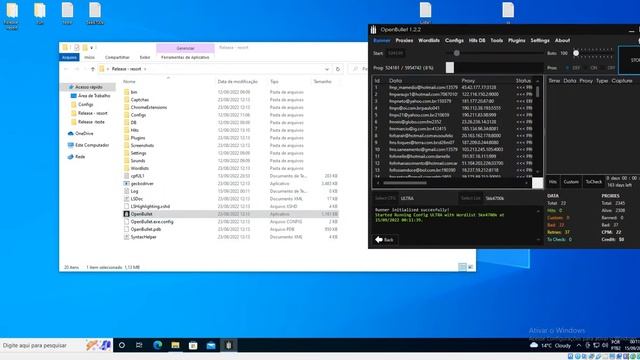Sort runner list by Data column

tap(395, 81)
